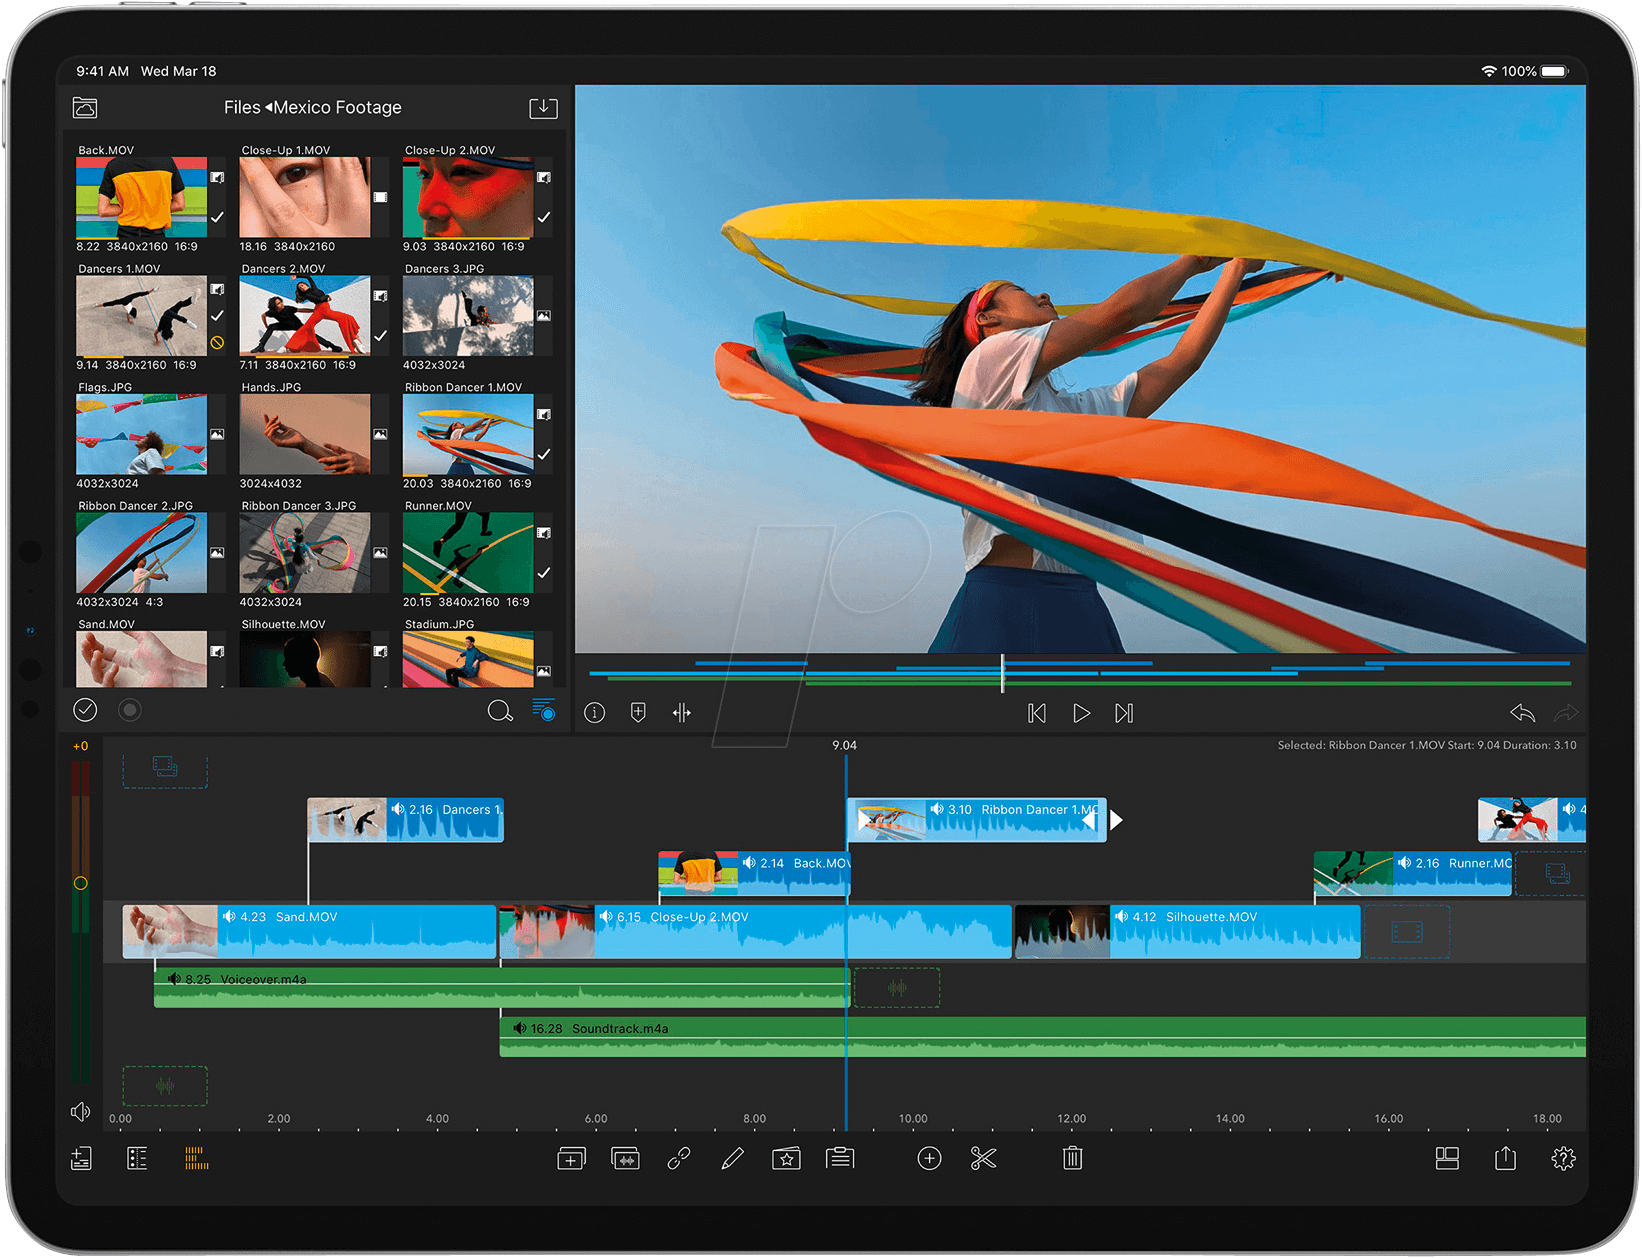Open clip info button
The height and width of the screenshot is (1258, 1642).
(595, 713)
